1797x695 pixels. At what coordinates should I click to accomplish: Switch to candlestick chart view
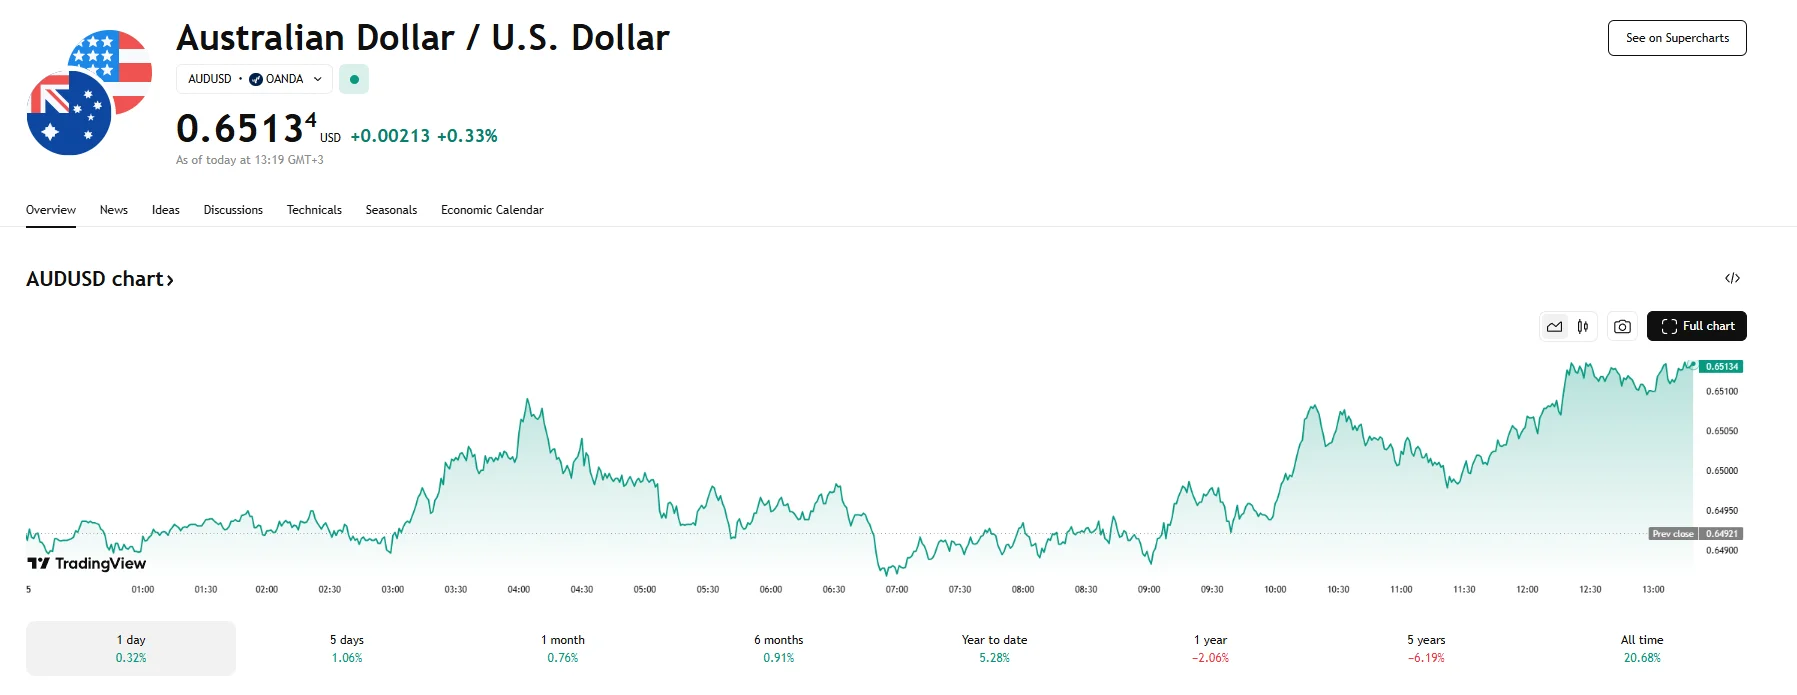(x=1583, y=327)
